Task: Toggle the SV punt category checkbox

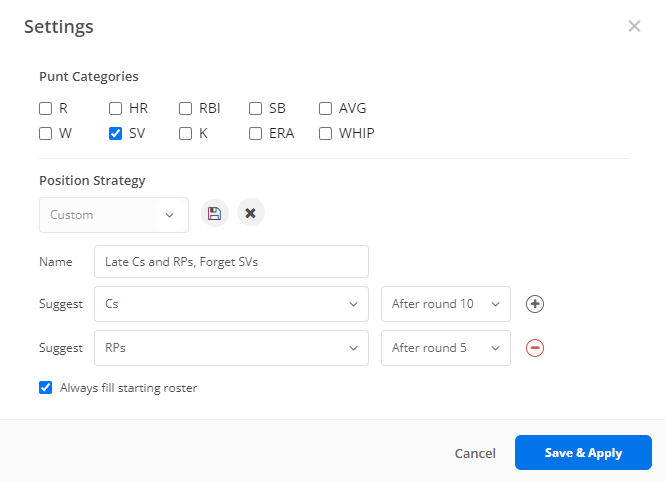Action: (x=116, y=133)
